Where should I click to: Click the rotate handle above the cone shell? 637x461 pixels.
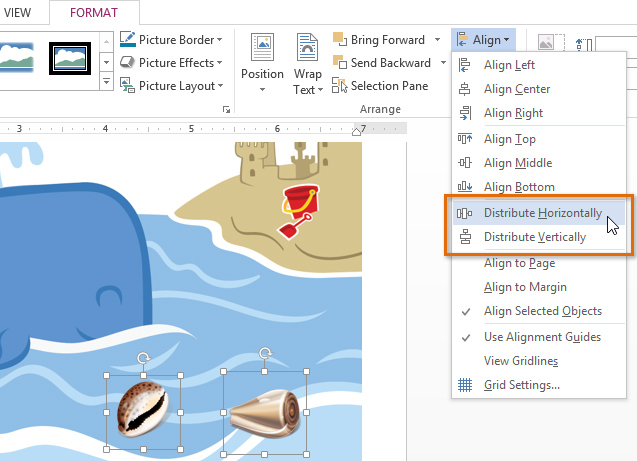click(265, 353)
